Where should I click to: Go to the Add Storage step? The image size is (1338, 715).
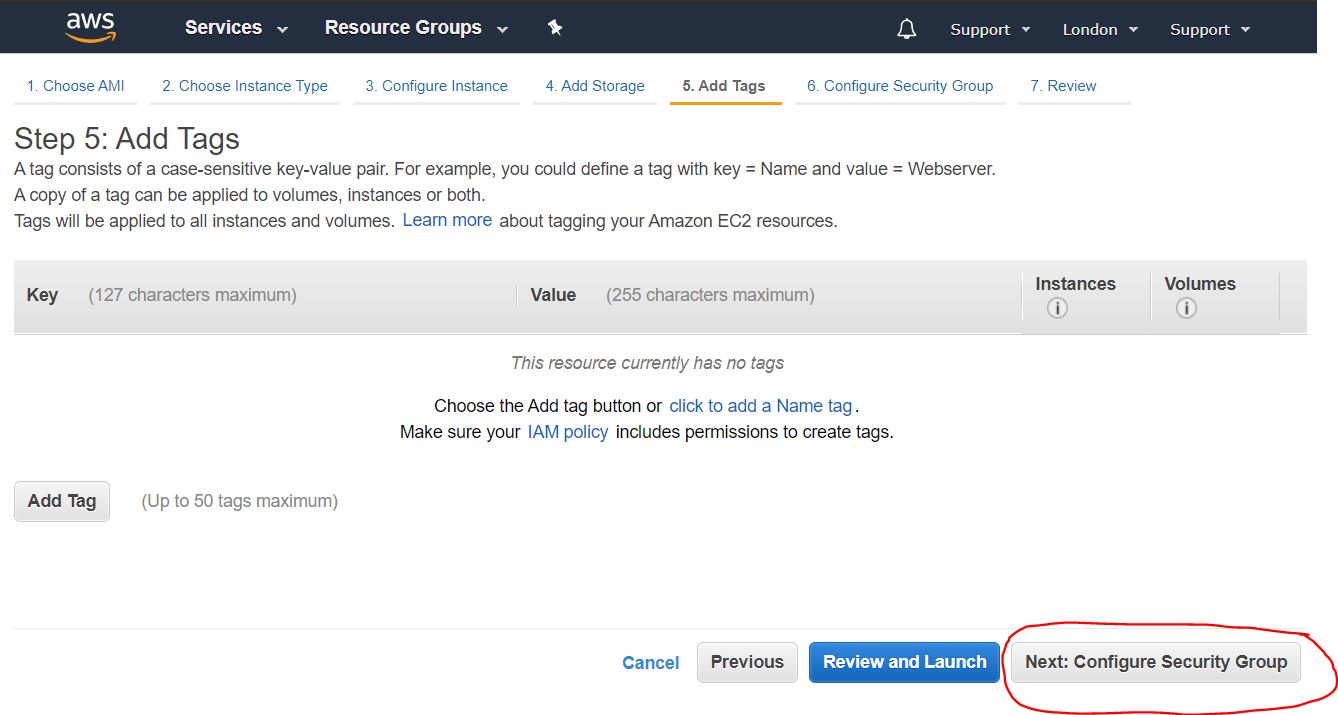595,86
